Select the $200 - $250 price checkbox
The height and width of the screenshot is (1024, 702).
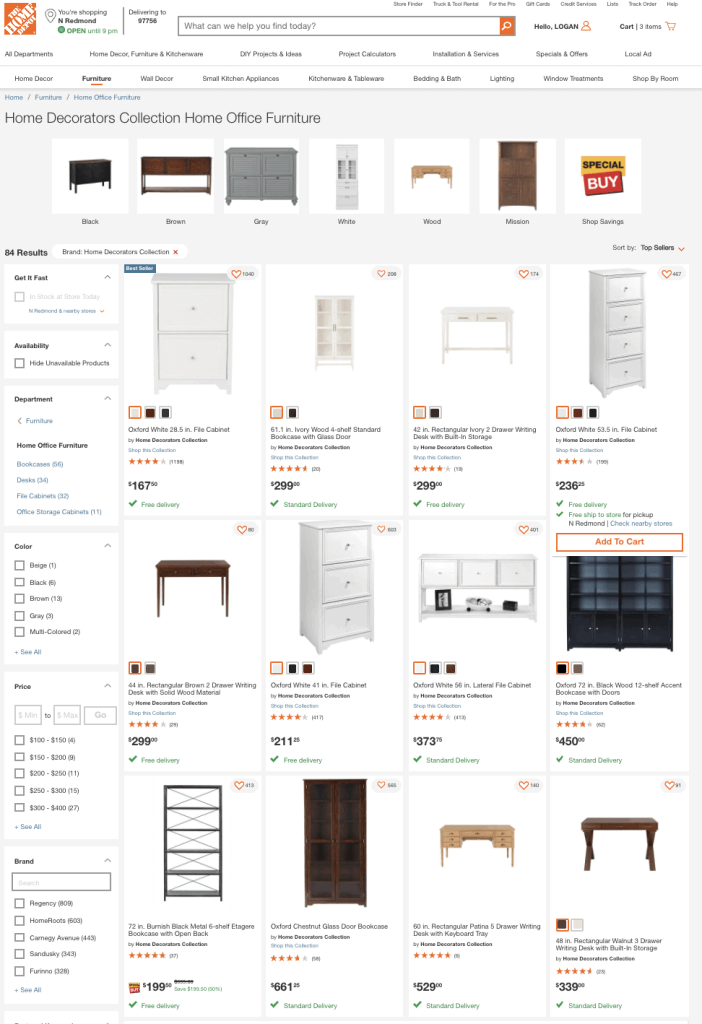20,773
